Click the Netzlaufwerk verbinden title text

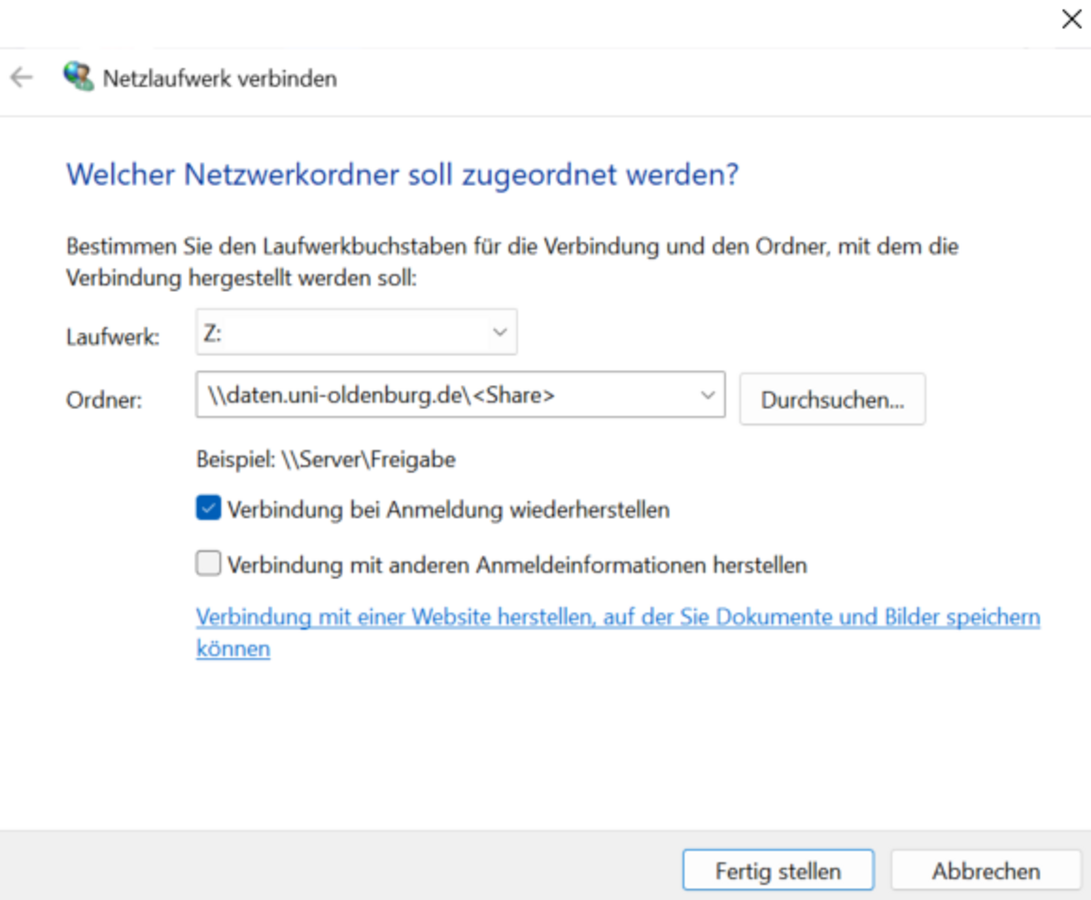220,78
